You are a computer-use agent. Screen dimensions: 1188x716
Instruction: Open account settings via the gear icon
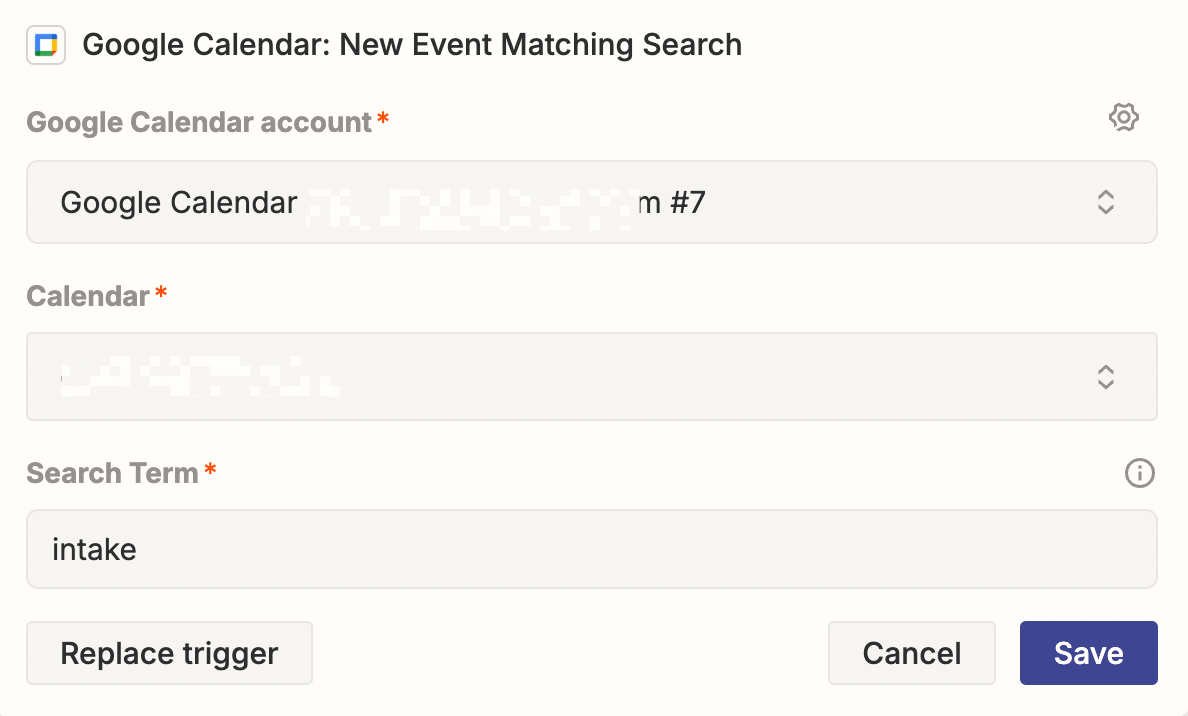point(1124,117)
